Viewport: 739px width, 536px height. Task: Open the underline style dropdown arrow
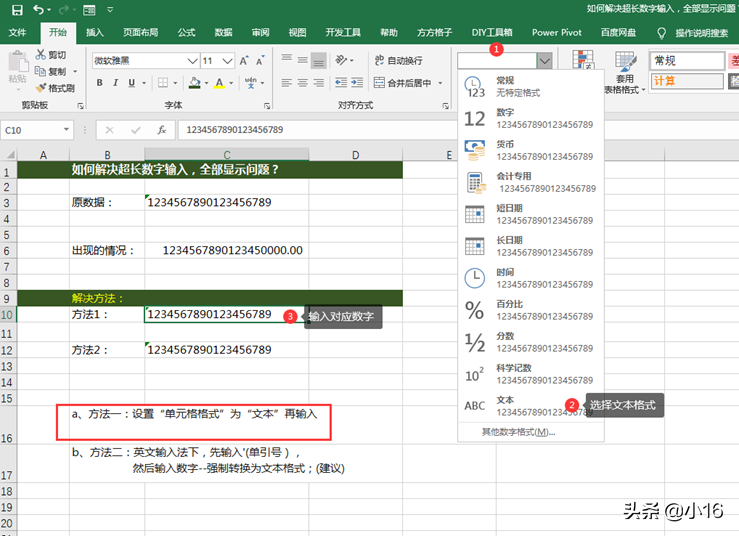tap(144, 83)
